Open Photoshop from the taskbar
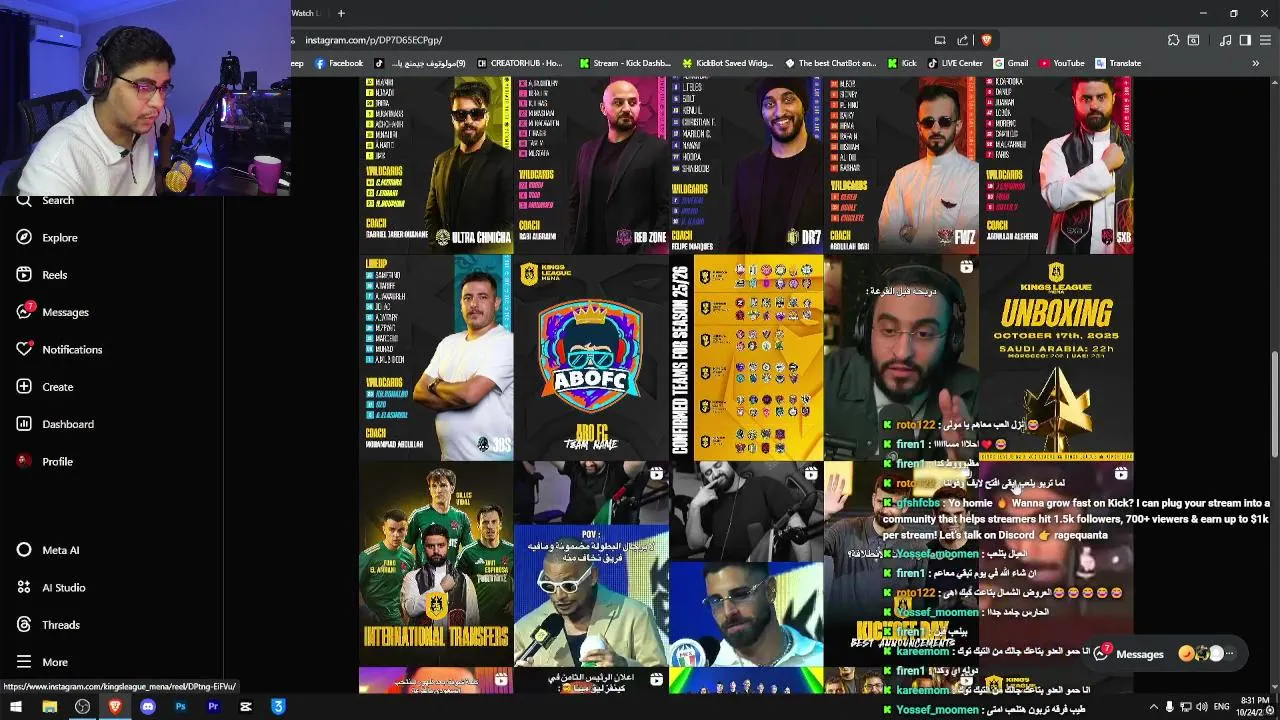Image resolution: width=1280 pixels, height=720 pixels. pyautogui.click(x=180, y=706)
